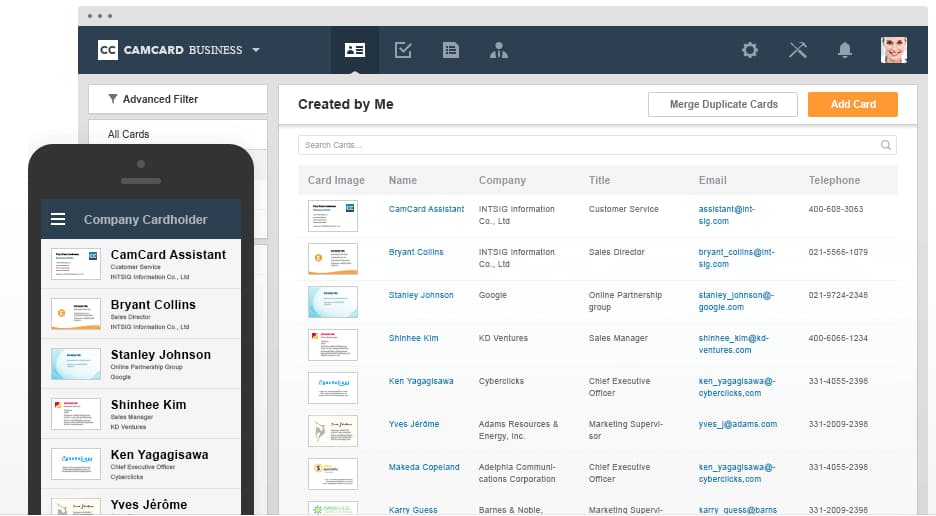This screenshot has height=516, width=936.
Task: Click the Add Card button
Action: 853,105
